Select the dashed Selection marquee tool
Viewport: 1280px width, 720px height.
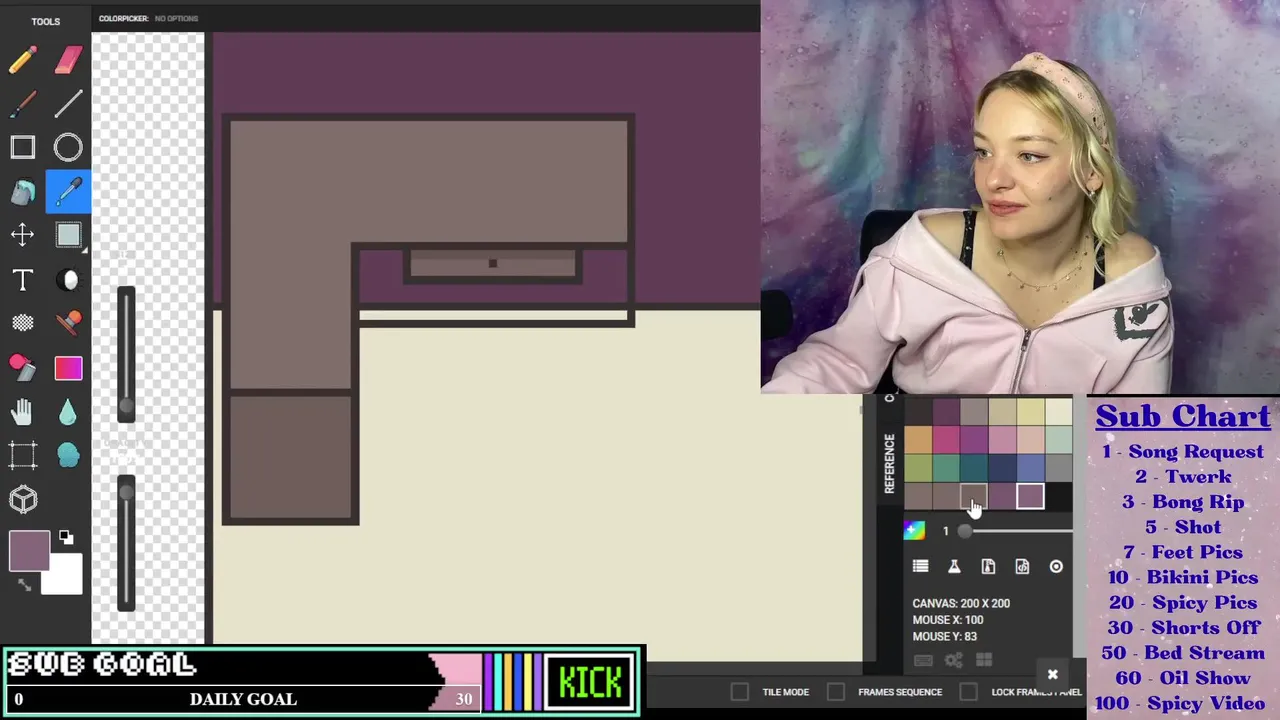coord(22,455)
